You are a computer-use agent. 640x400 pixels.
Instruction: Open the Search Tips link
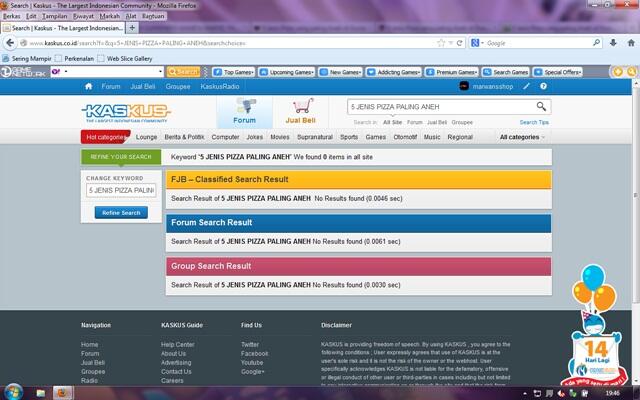pos(534,121)
